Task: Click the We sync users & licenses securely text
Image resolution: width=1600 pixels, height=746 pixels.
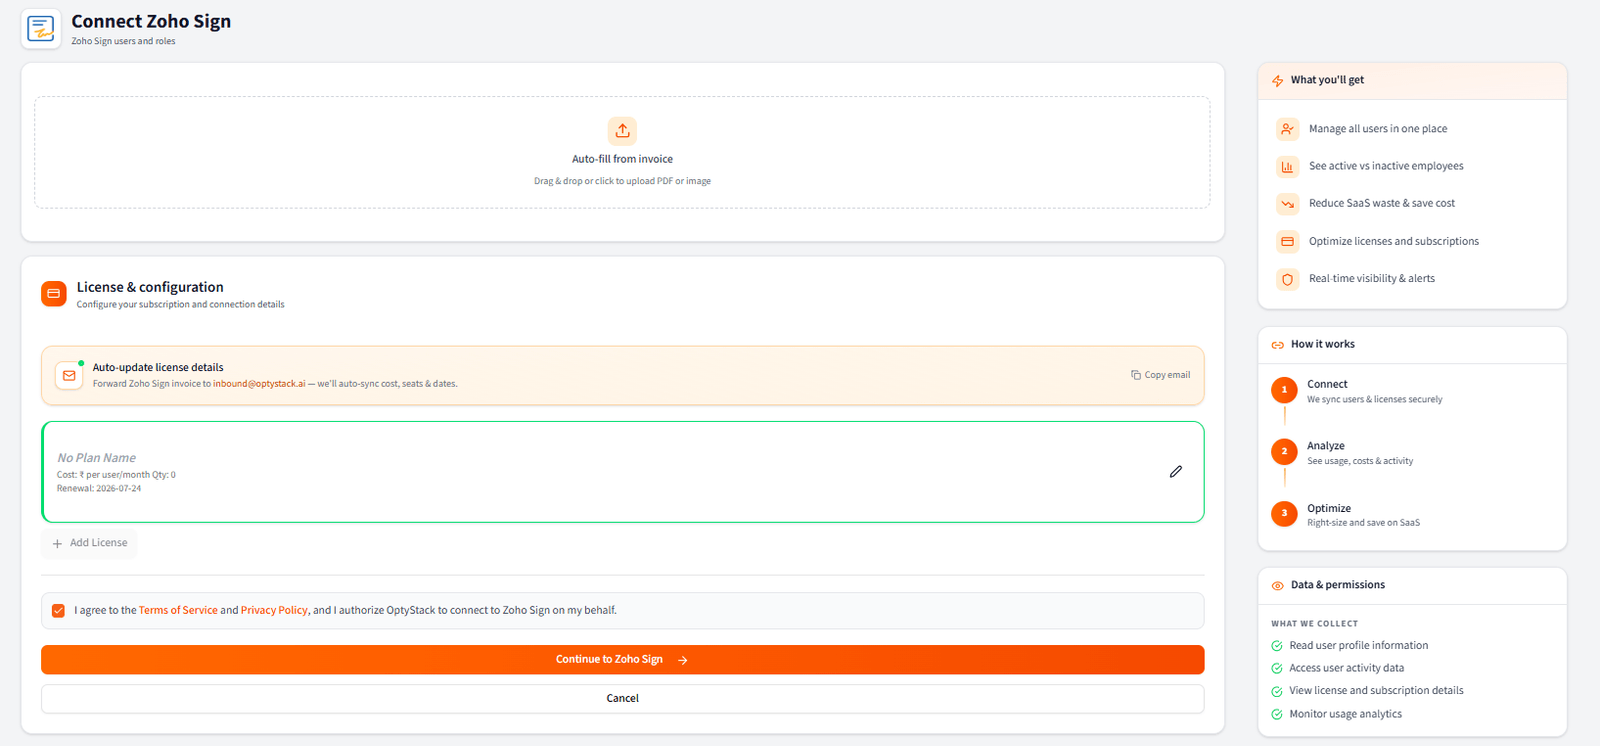Action: (x=1375, y=400)
